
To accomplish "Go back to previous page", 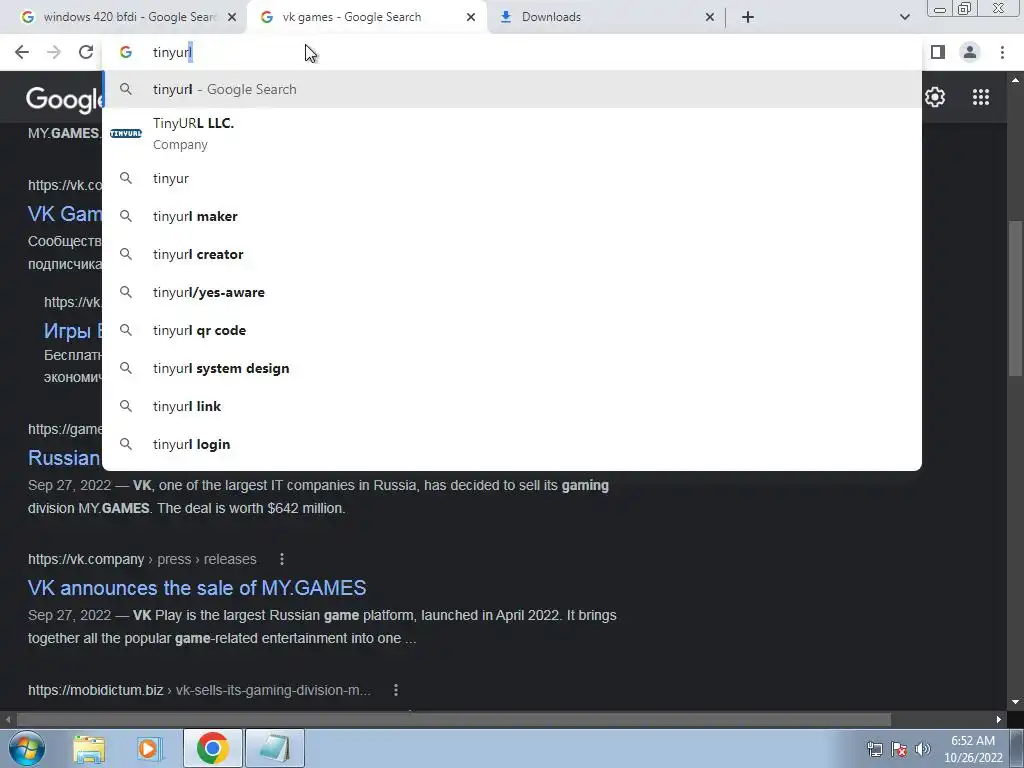I will tap(22, 52).
